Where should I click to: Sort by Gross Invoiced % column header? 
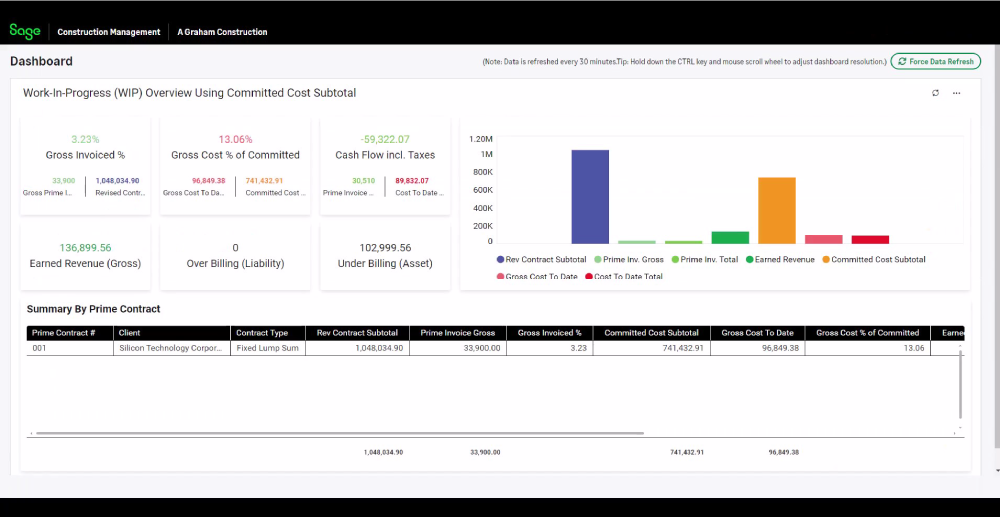click(x=550, y=333)
